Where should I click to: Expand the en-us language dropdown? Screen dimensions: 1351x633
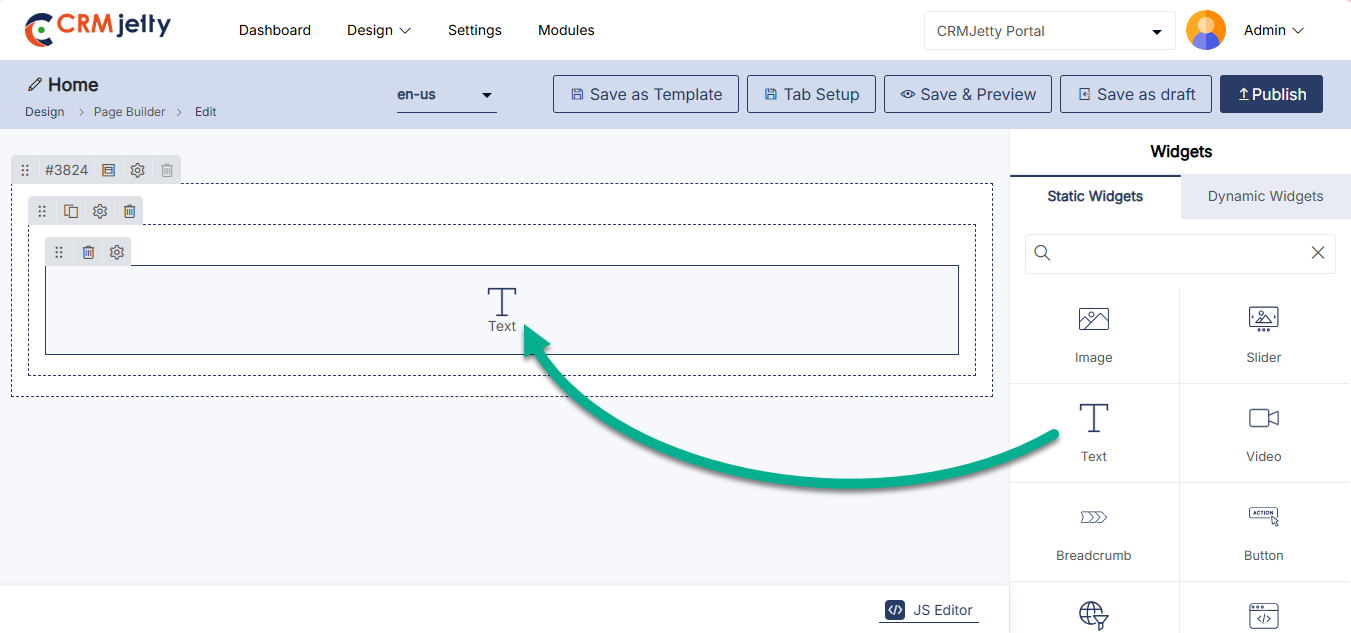pos(446,95)
